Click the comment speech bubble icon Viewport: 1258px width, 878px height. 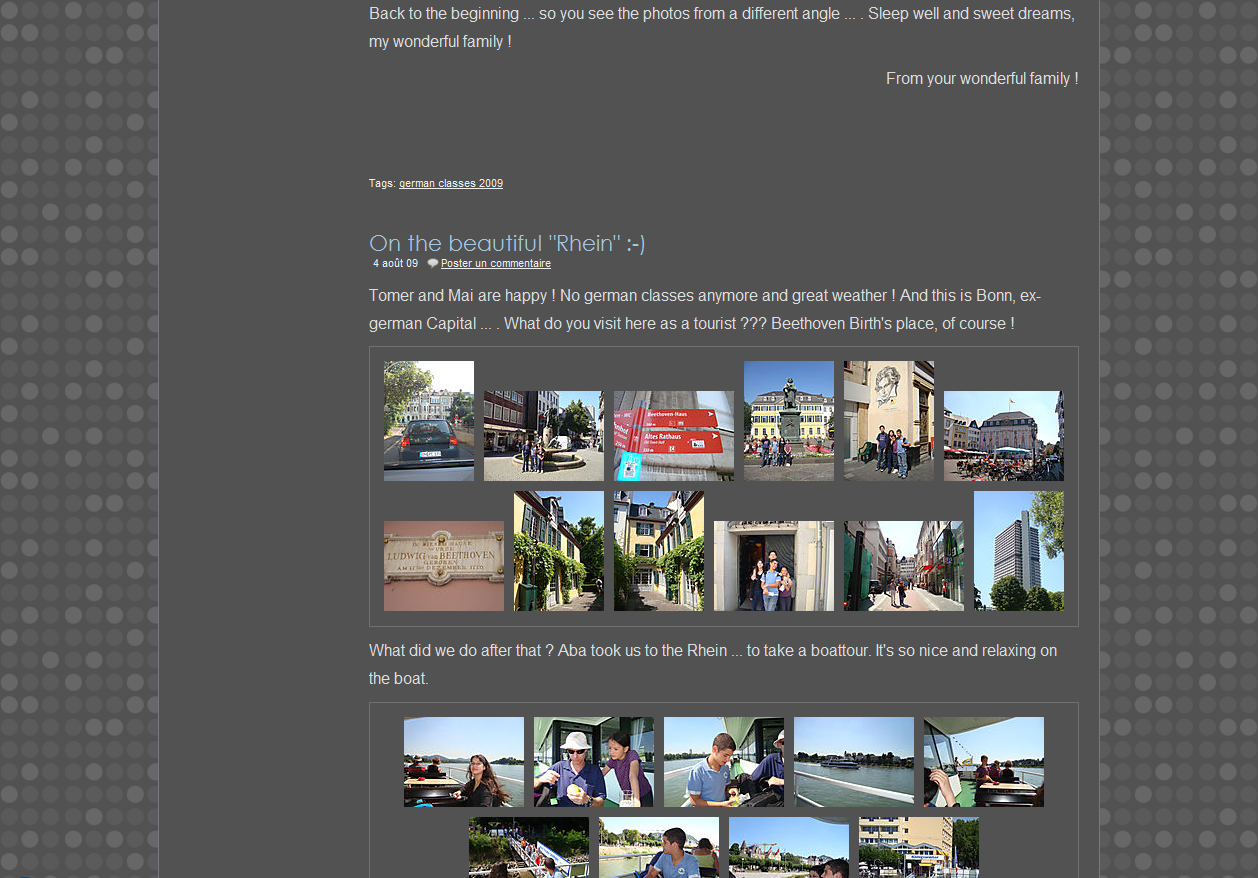(x=432, y=264)
